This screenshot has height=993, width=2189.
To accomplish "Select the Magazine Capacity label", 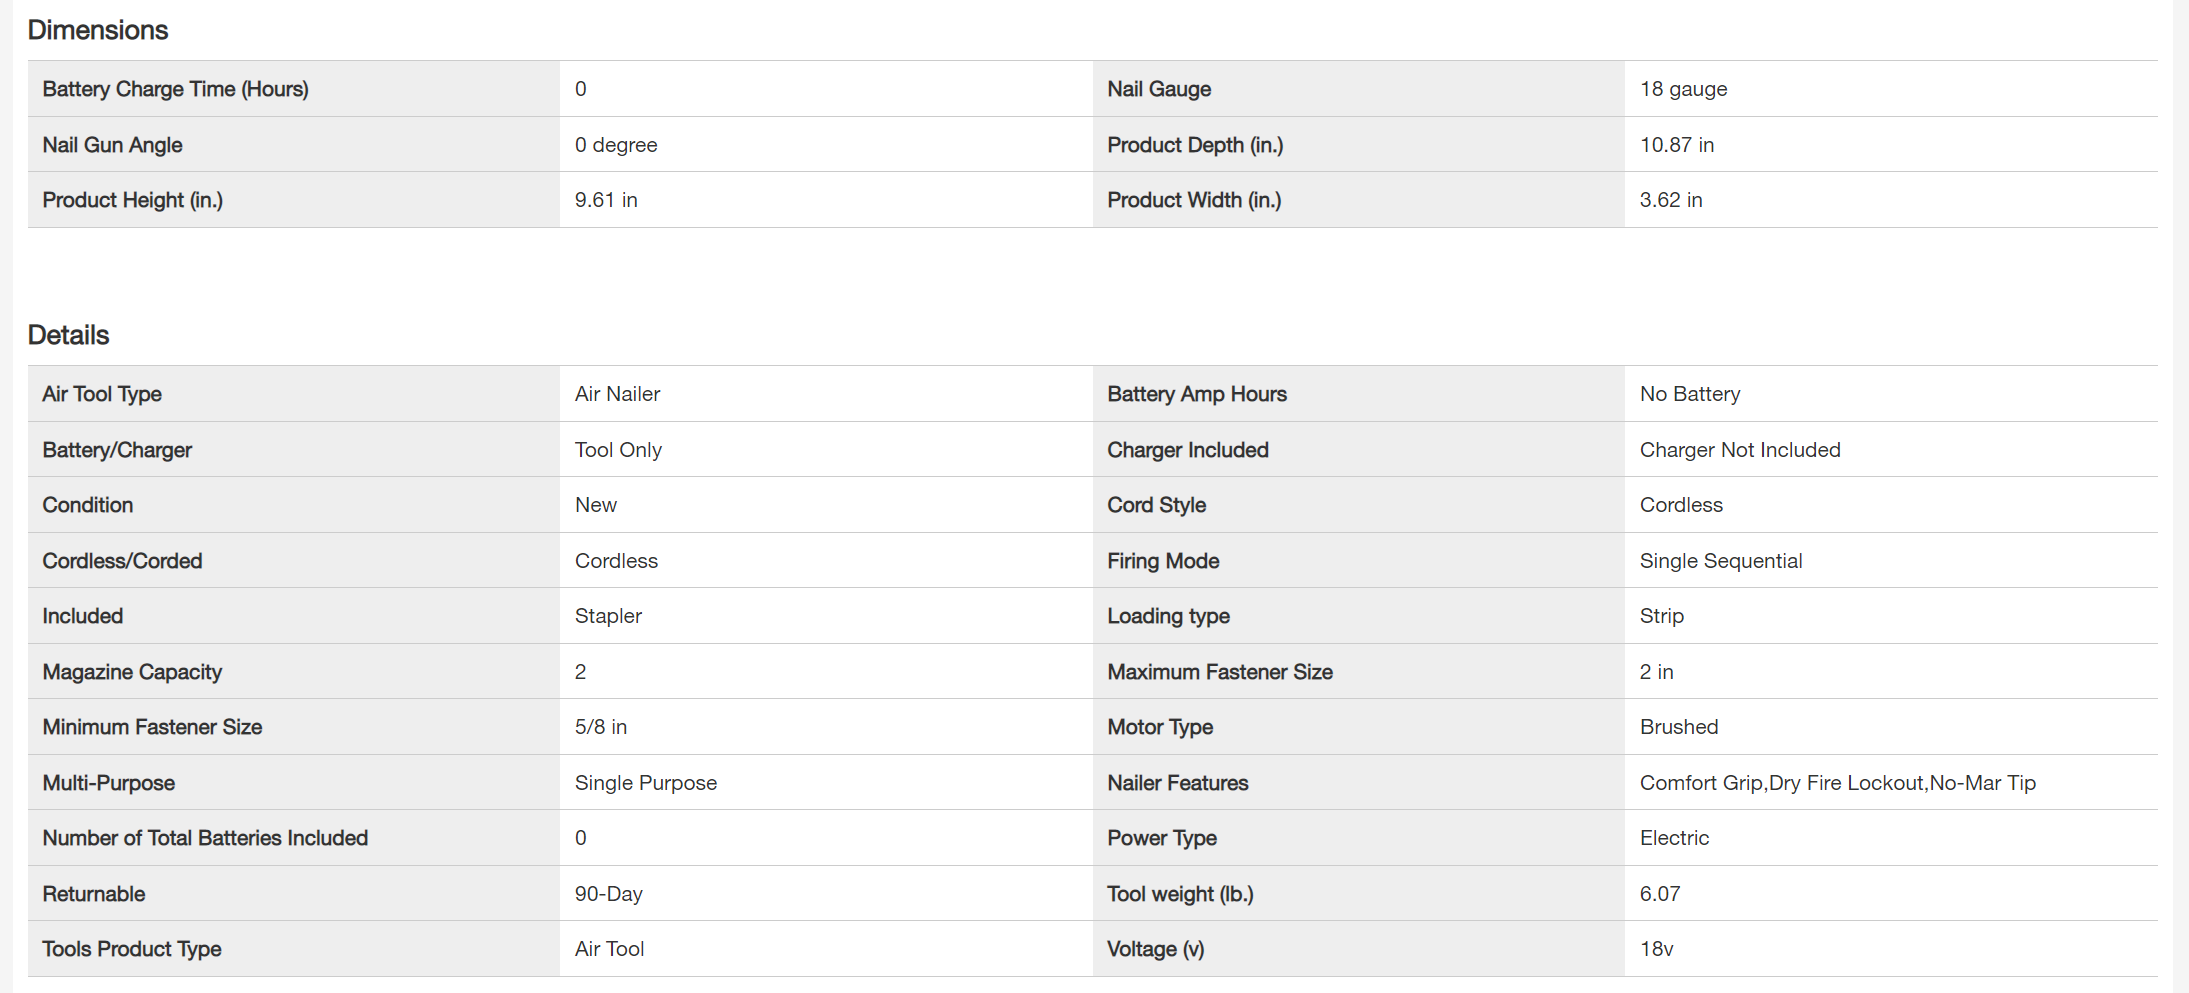I will (132, 672).
